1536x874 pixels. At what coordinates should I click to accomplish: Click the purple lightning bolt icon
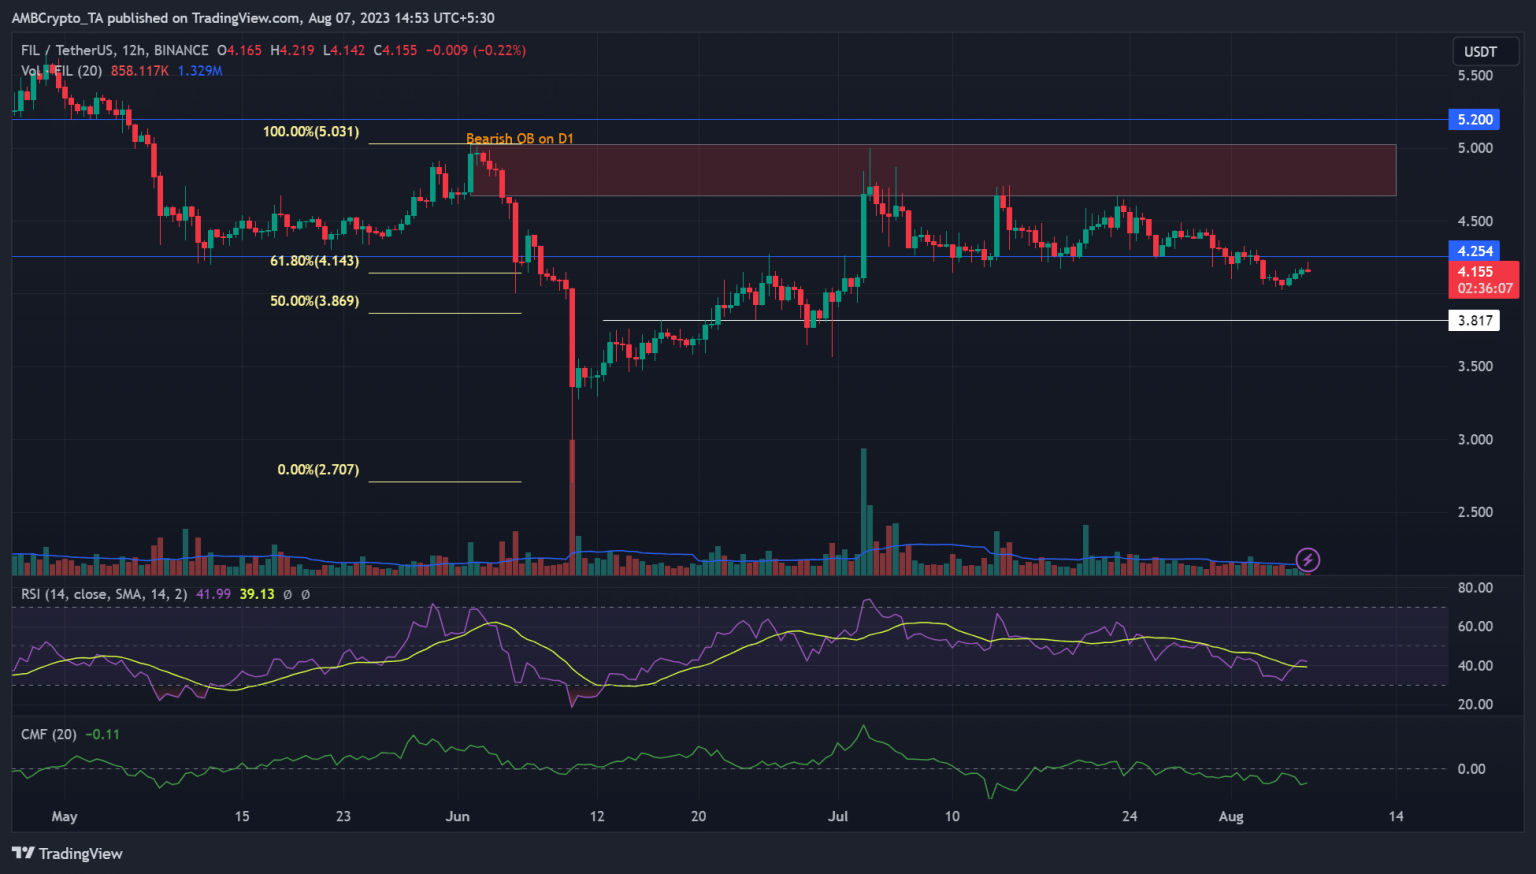1307,560
